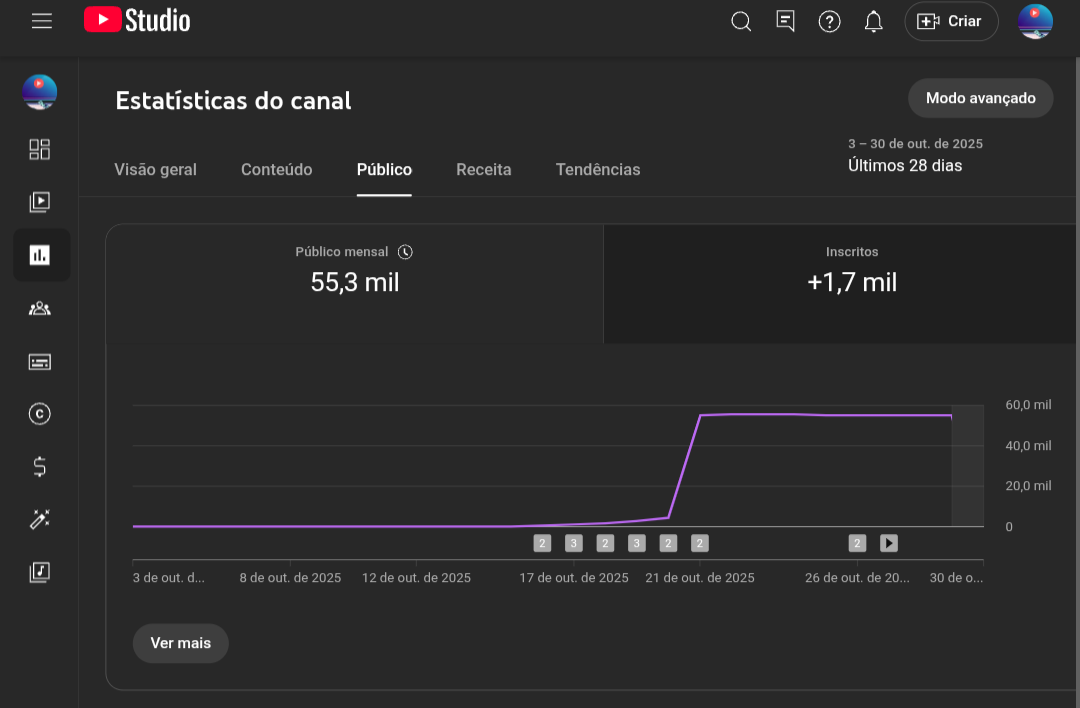
Task: Open the notifications bell
Action: 873,22
